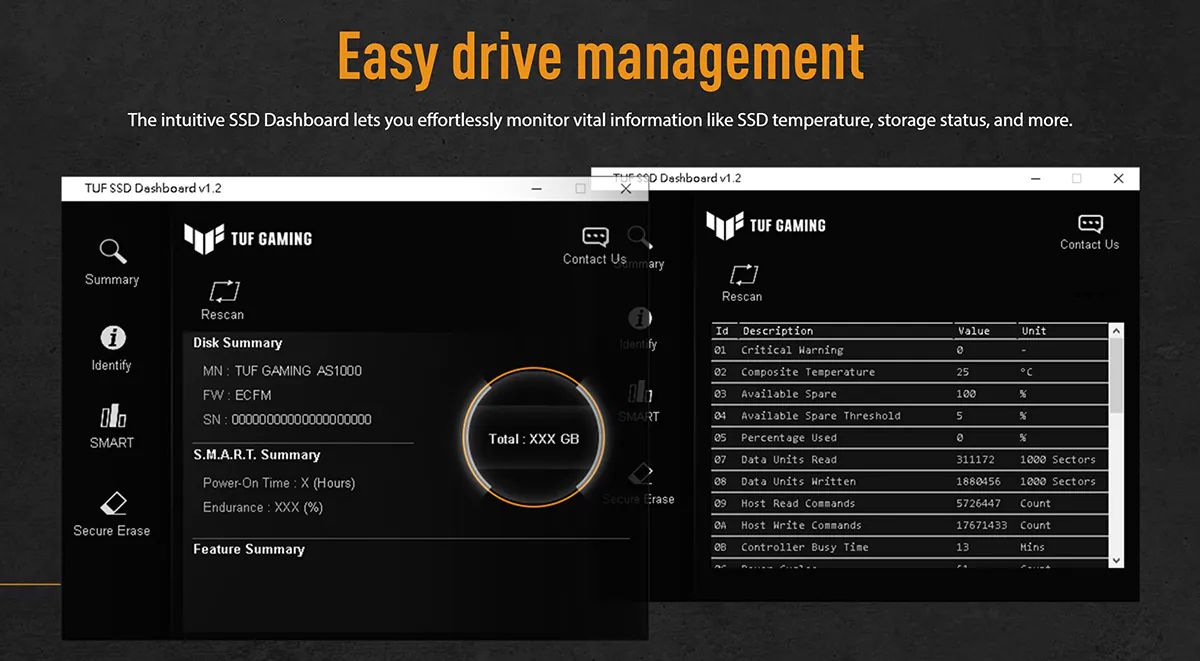The height and width of the screenshot is (661, 1200).
Task: Click the Id column header in the SMART table
Action: [x=724, y=331]
